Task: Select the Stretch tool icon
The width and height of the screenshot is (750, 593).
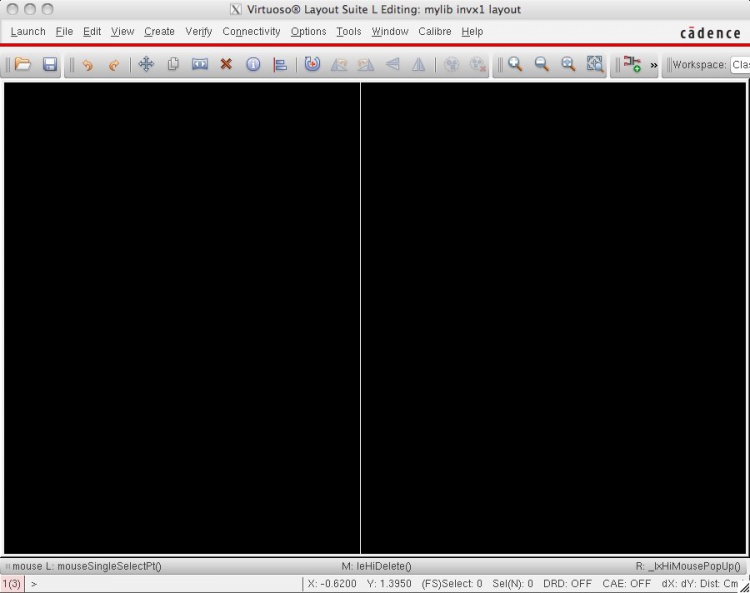Action: (x=199, y=65)
